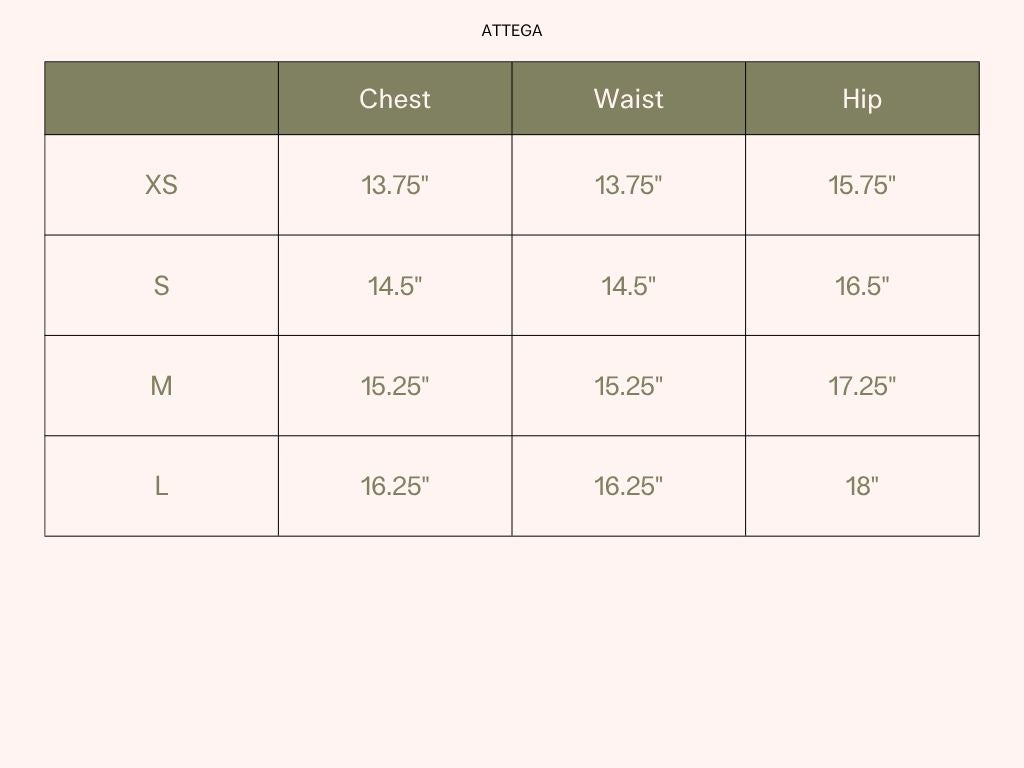
Task: Select the Waist column header
Action: (x=628, y=99)
